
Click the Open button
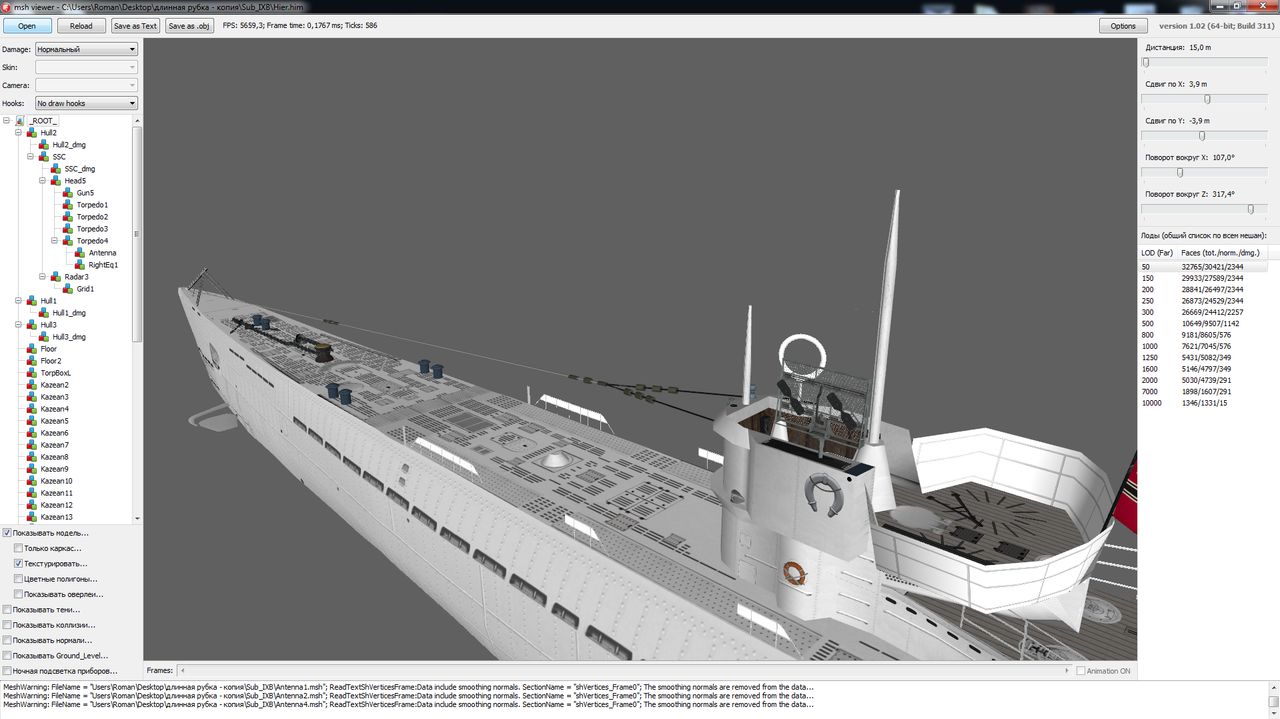coord(27,26)
